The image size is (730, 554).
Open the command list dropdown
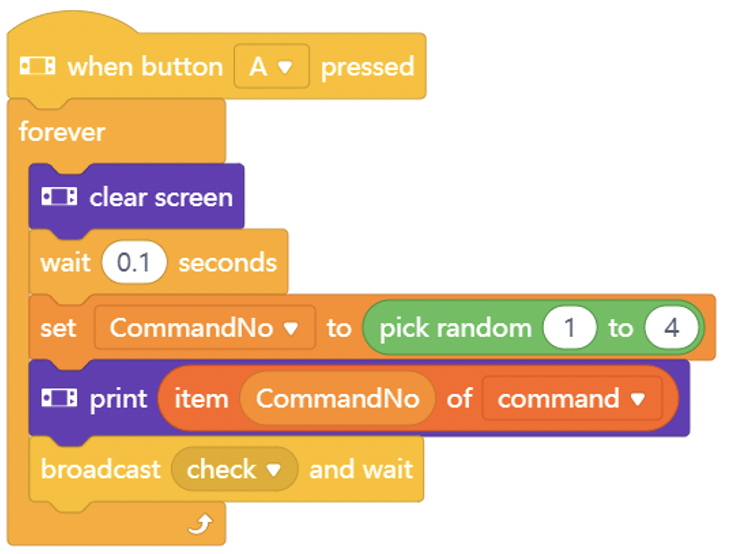(x=572, y=399)
